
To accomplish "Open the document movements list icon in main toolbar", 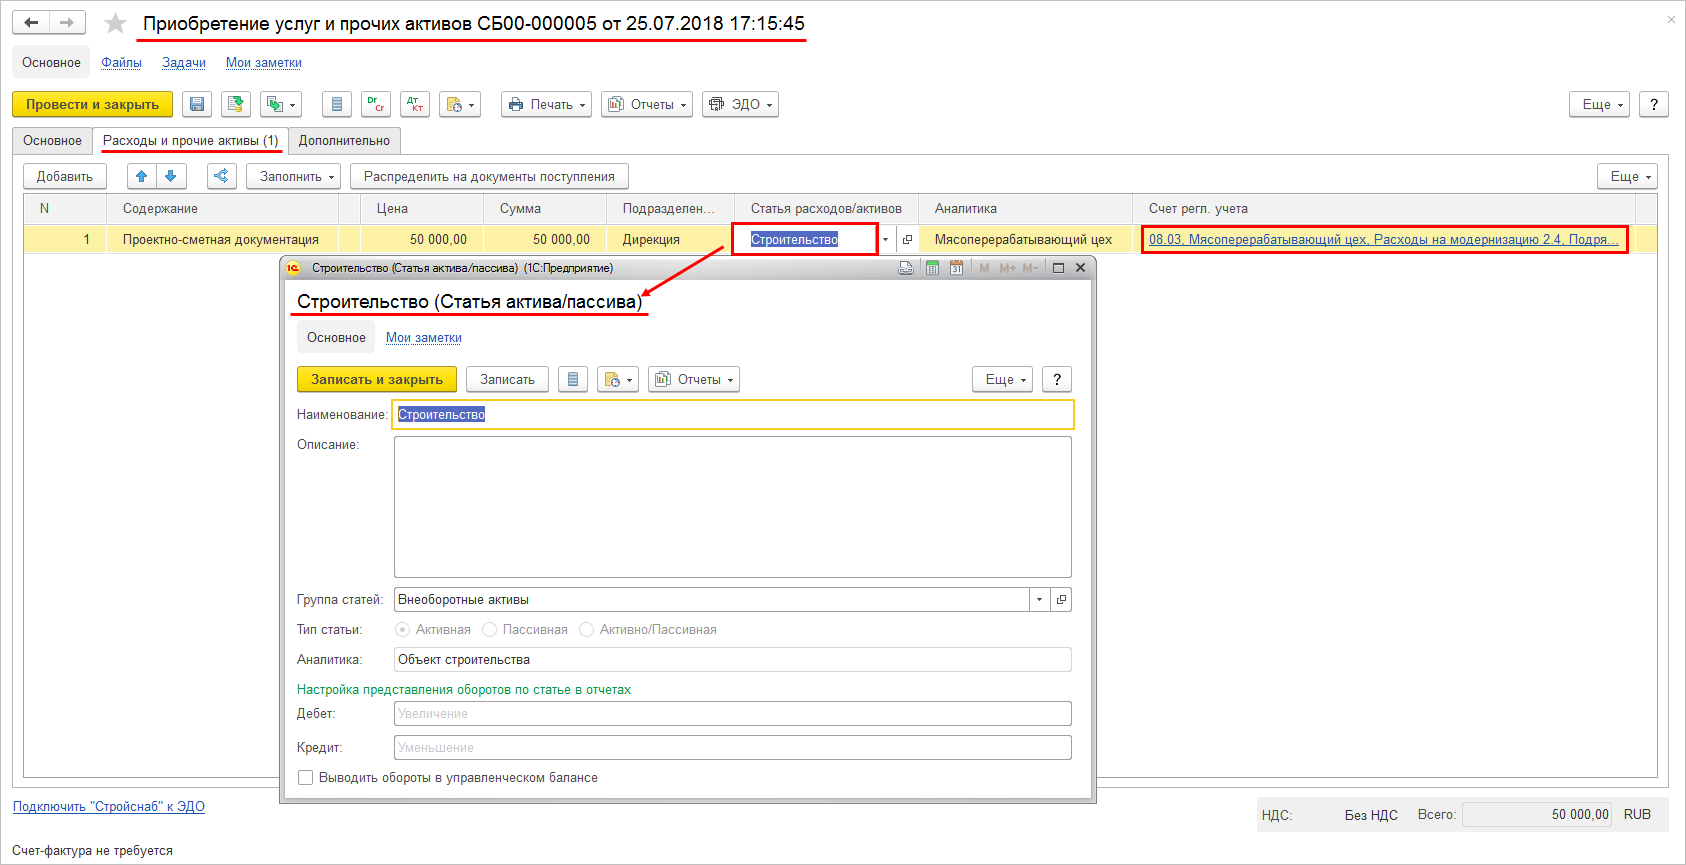I will [337, 104].
